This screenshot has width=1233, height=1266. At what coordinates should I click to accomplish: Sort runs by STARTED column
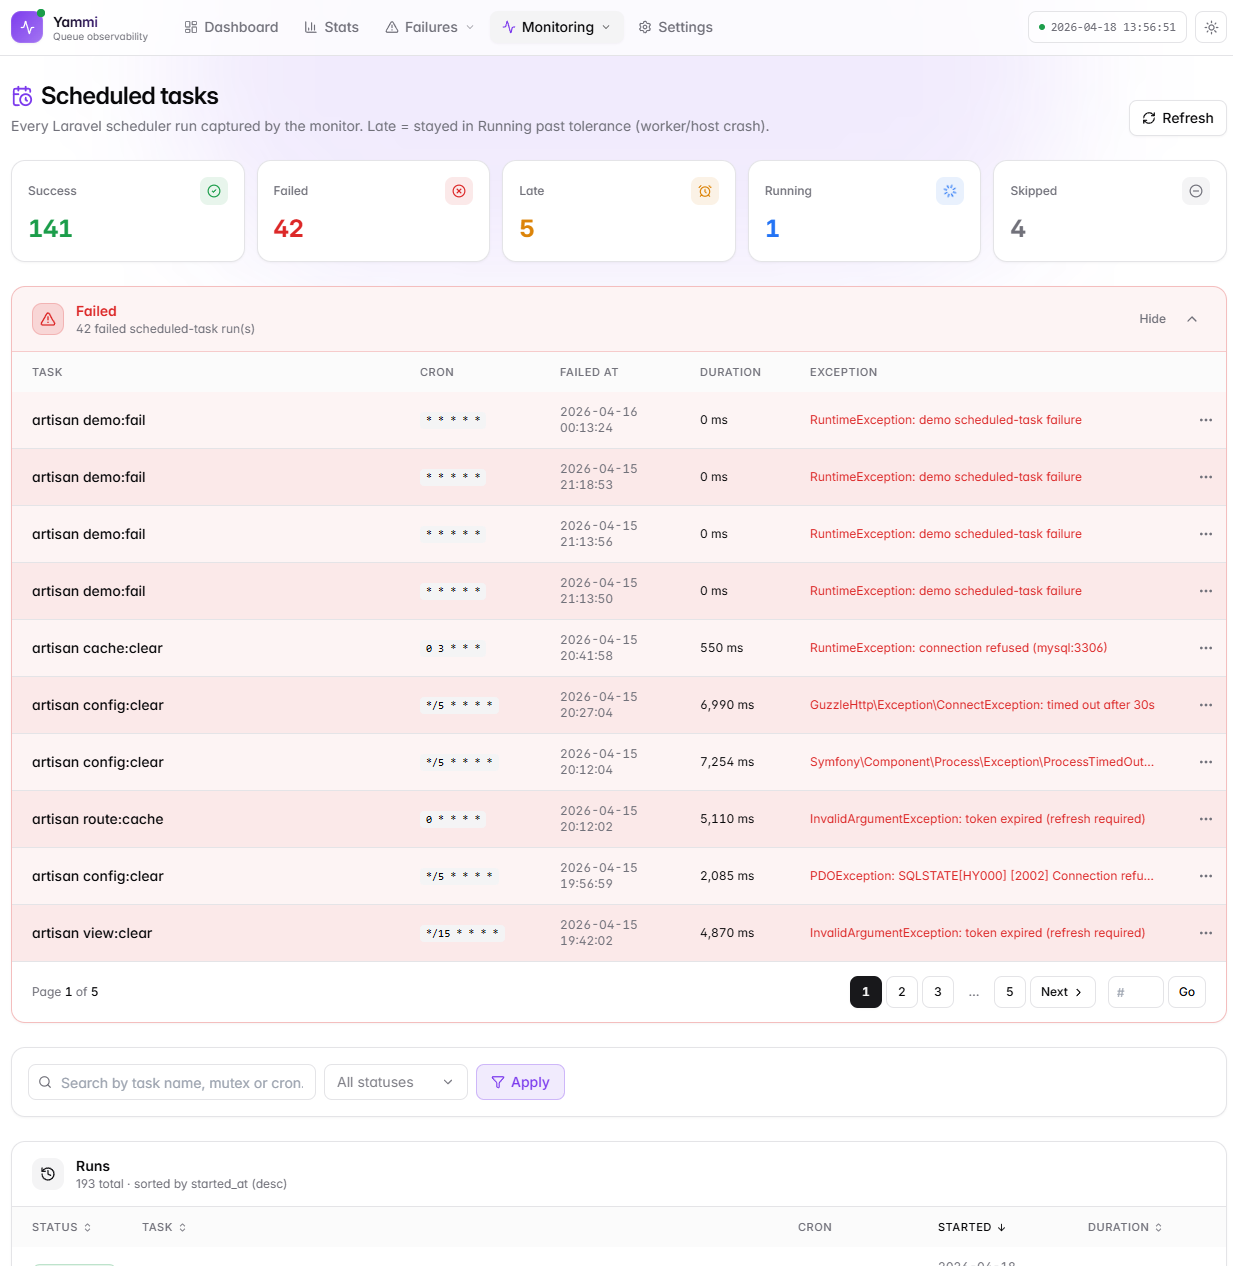(x=972, y=1227)
